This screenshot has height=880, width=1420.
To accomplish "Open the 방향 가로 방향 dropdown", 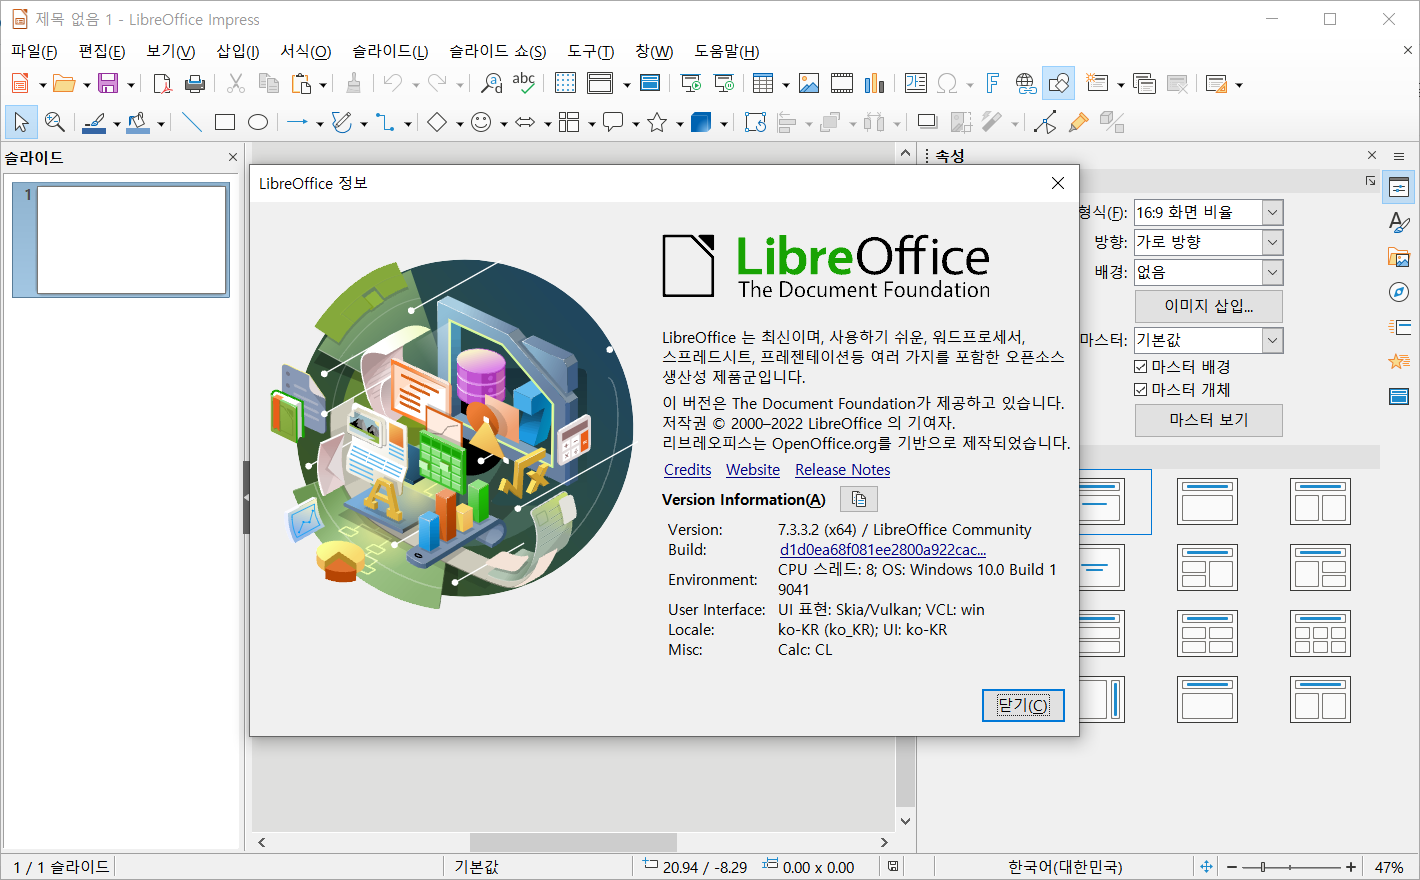I will point(1208,242).
